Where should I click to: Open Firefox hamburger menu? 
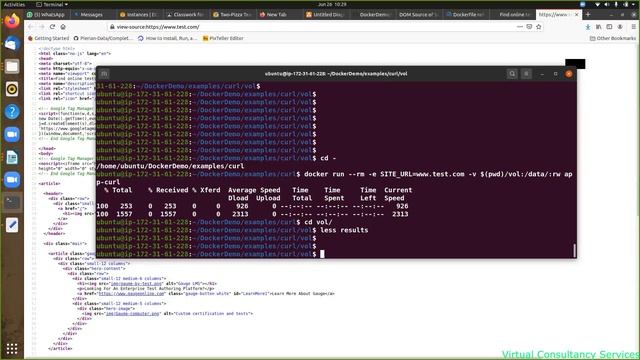coord(633,27)
